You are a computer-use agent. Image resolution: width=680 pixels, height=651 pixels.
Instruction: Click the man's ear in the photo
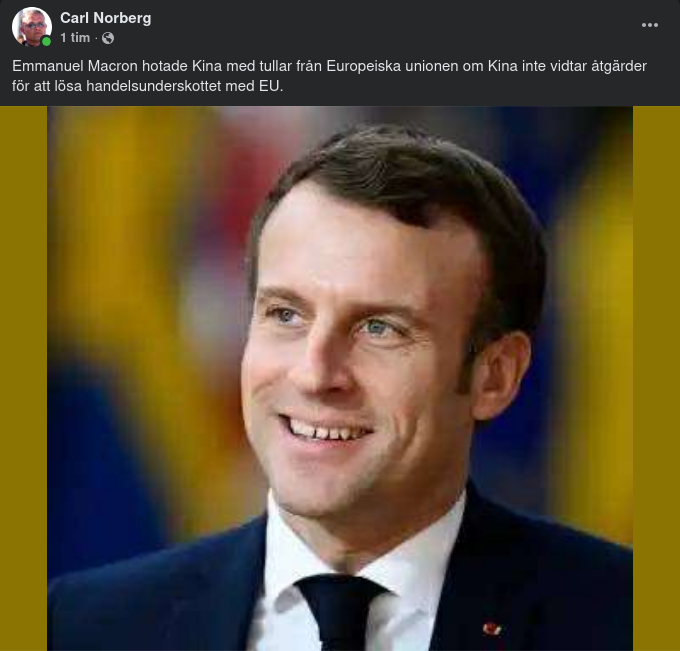(505, 375)
